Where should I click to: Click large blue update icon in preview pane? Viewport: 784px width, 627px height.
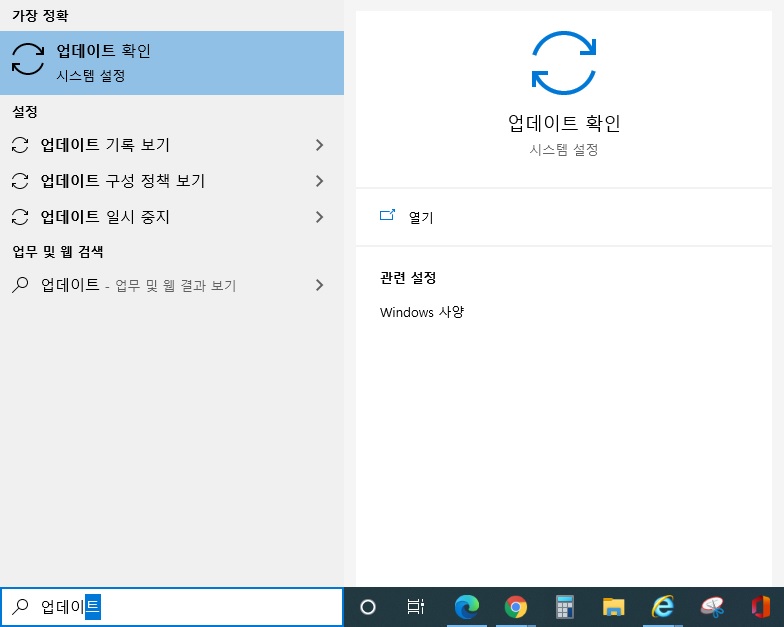pyautogui.click(x=564, y=63)
